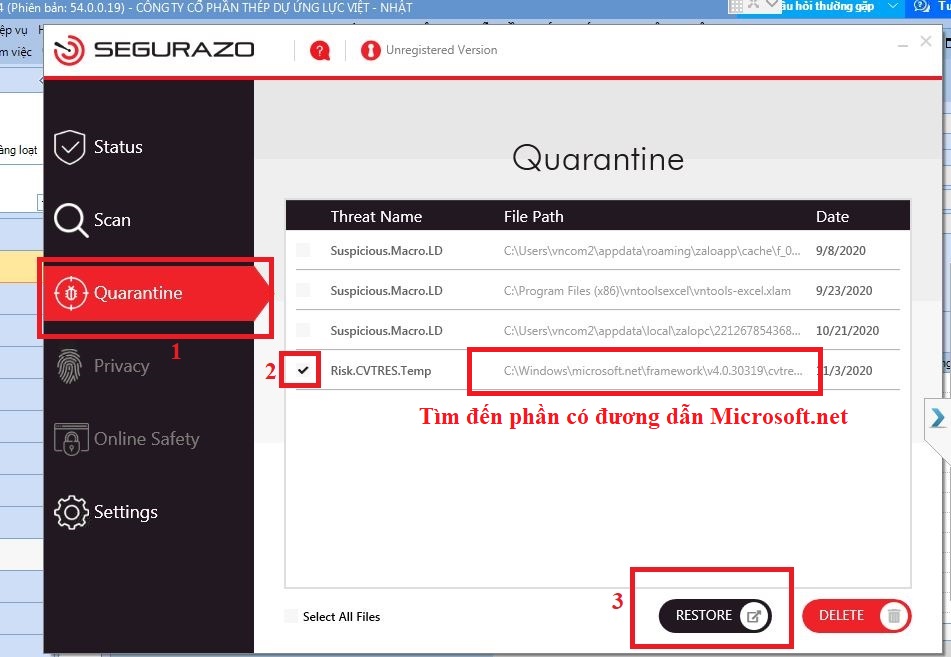
Task: Go to the Scan section
Action: 92,220
